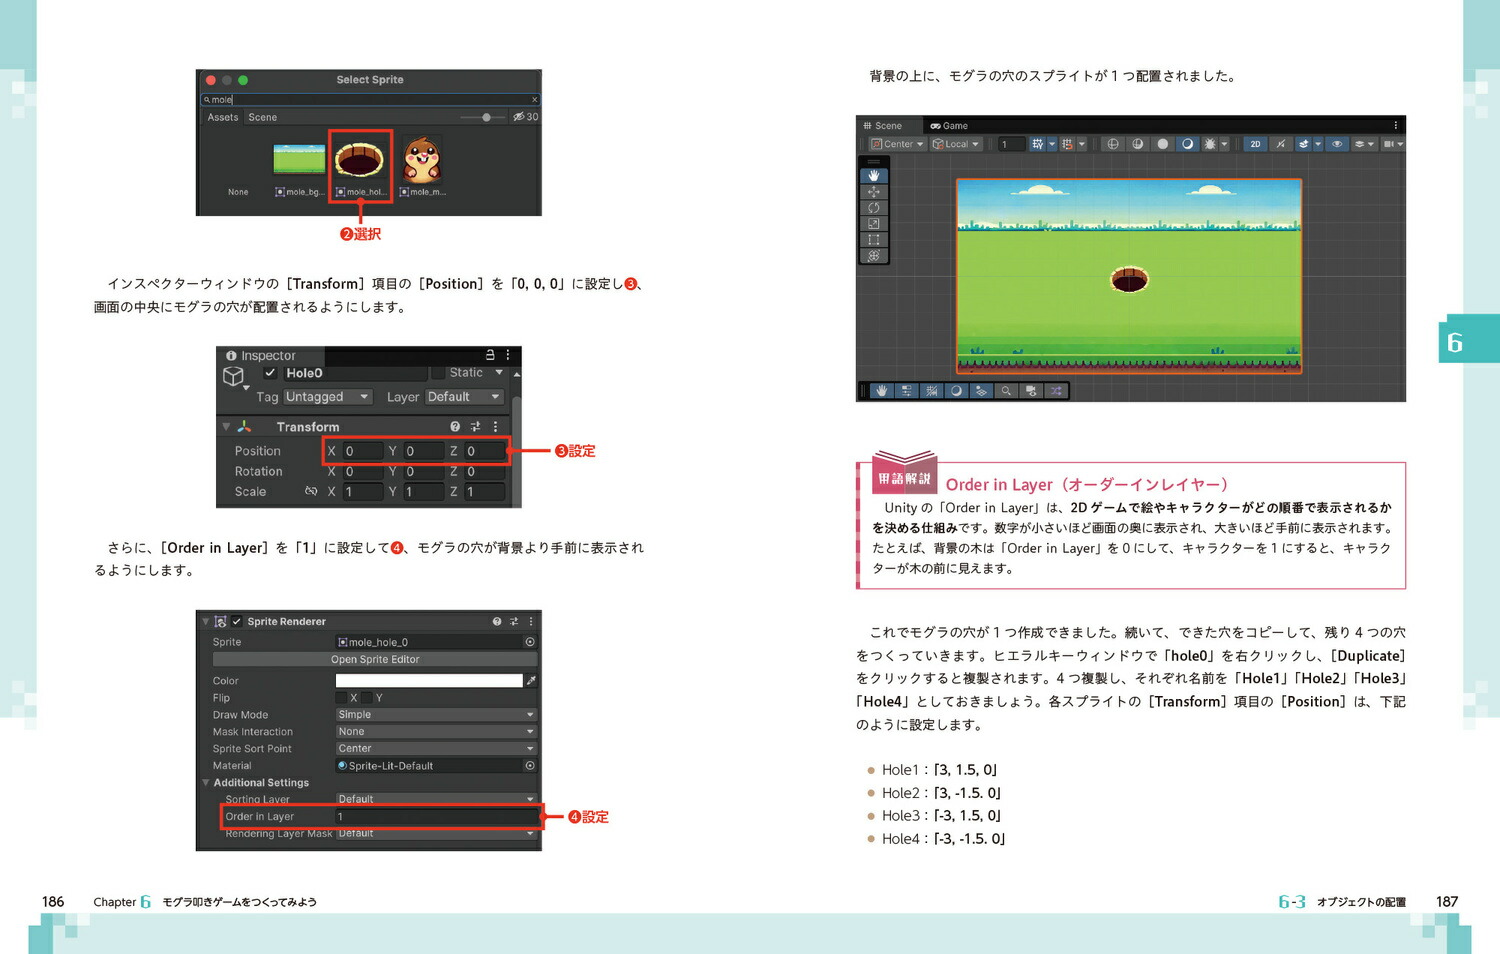
Task: Select the Hand view tool in Scene tools
Action: (x=873, y=175)
